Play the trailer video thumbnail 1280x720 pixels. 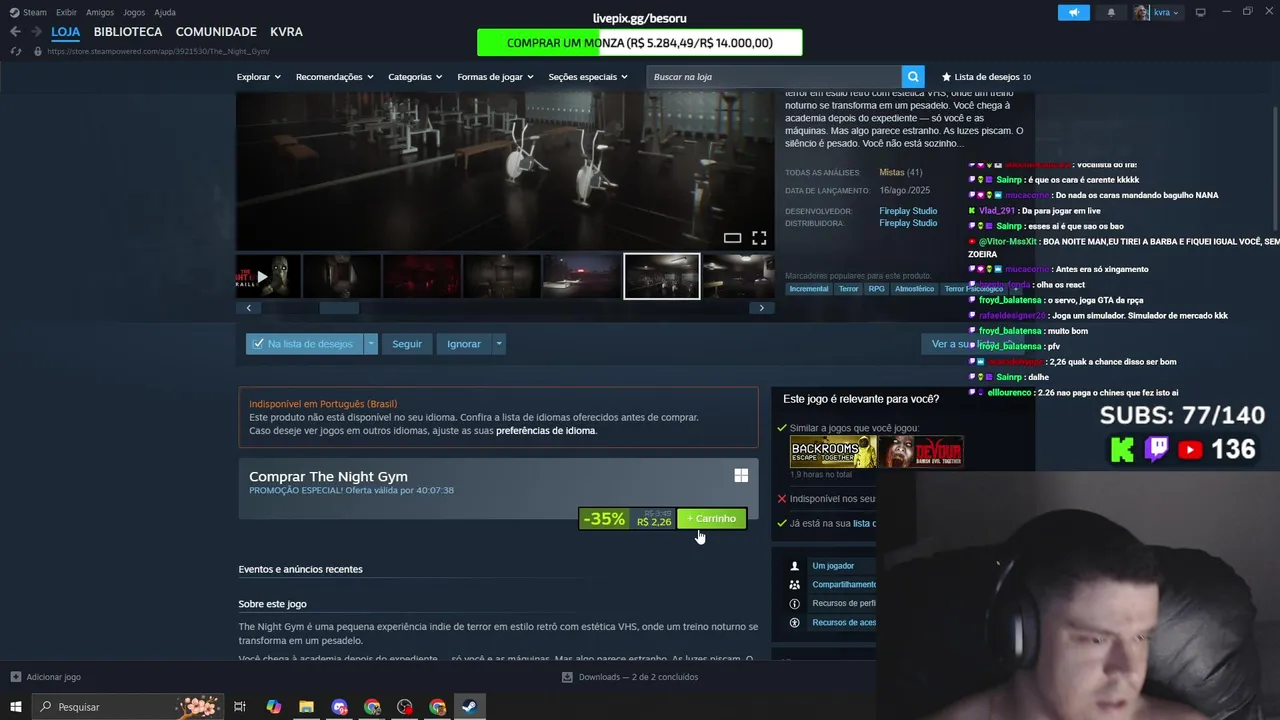[268, 277]
